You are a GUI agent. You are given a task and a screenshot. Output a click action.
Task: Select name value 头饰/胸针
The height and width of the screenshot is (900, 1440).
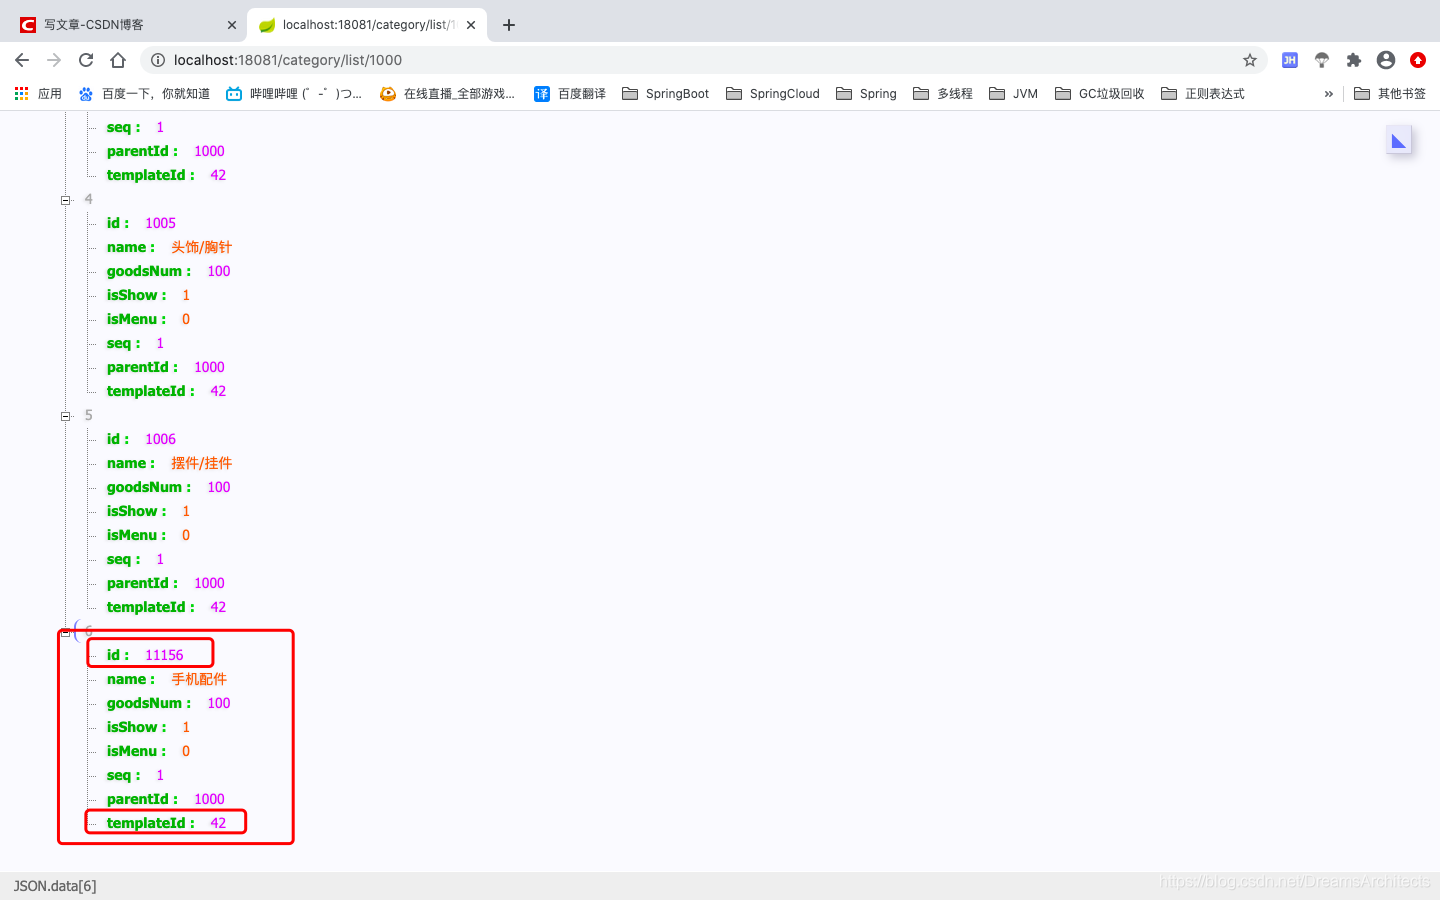[x=201, y=247]
